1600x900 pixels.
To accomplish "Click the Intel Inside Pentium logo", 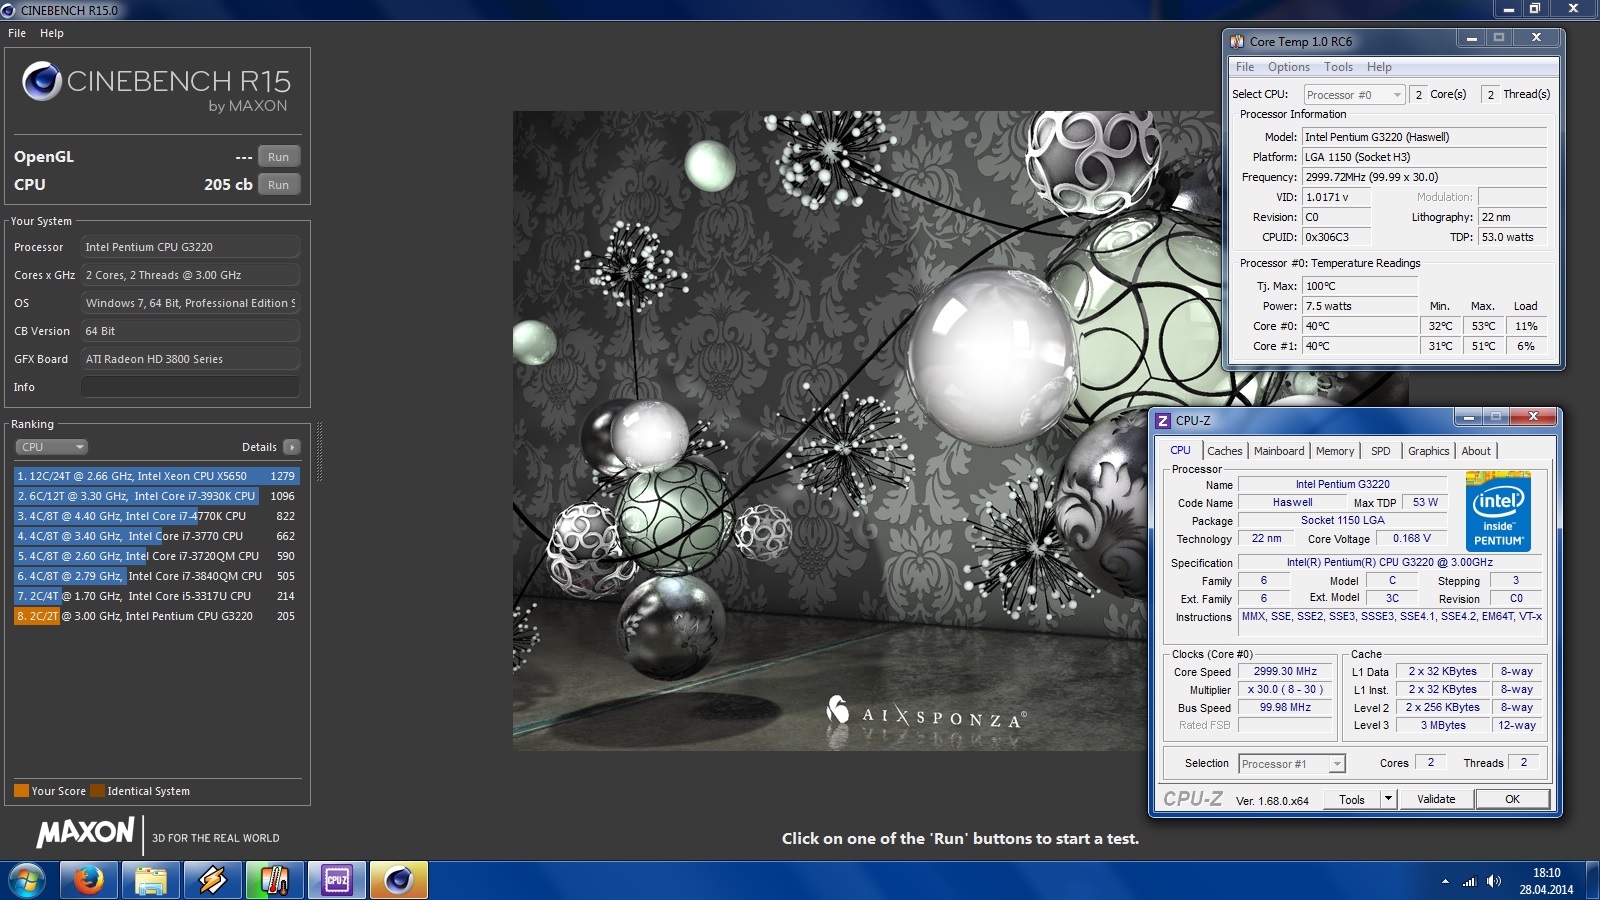I will point(1498,511).
